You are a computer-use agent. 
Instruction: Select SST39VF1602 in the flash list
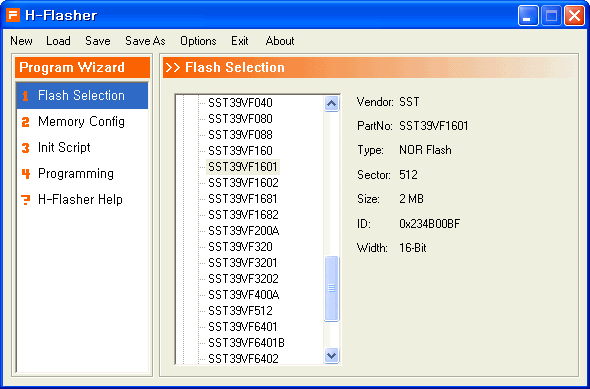point(243,183)
